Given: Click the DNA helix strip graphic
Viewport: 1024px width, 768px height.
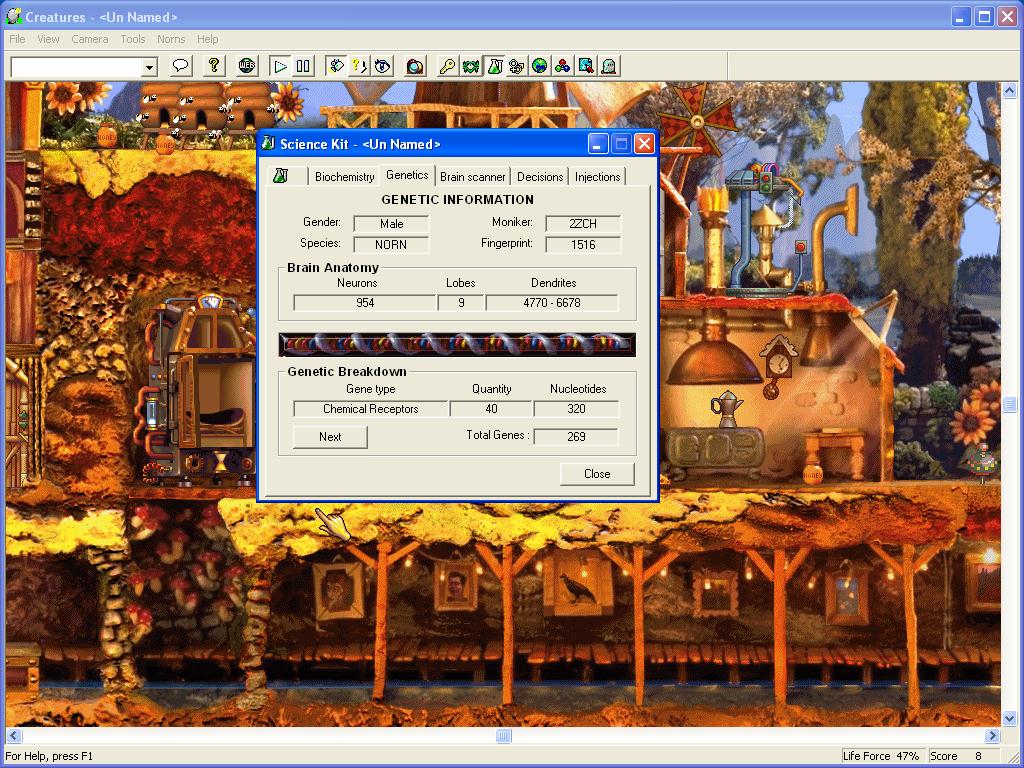Looking at the screenshot, I should pyautogui.click(x=457, y=345).
